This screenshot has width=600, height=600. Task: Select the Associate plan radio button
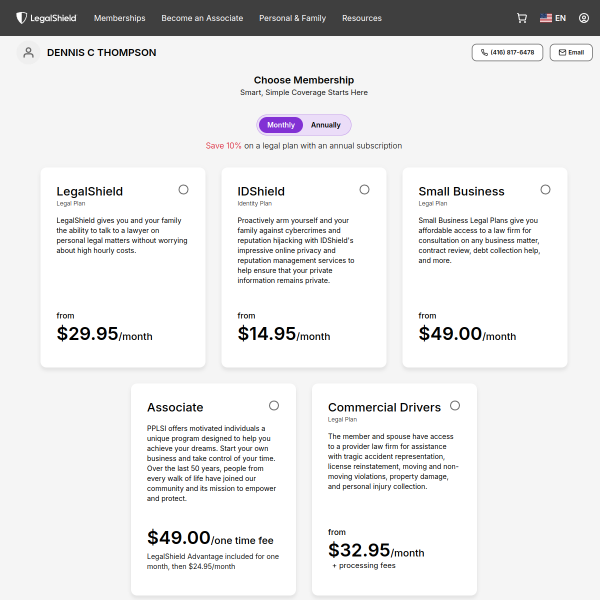click(x=274, y=405)
